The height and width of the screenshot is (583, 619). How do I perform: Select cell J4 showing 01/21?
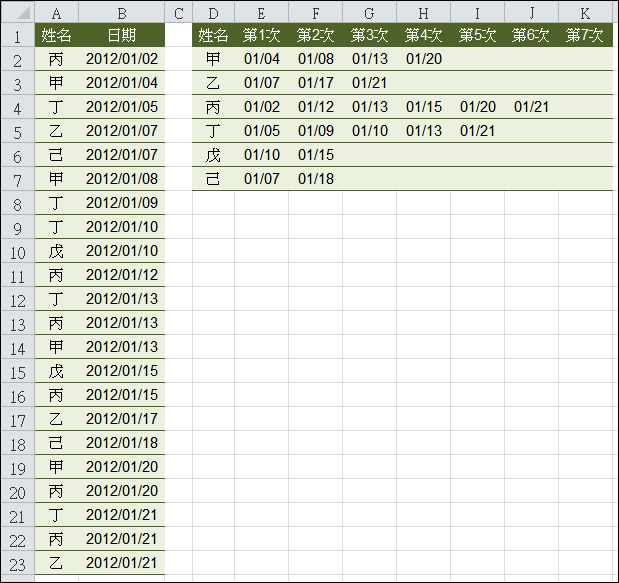pos(531,107)
